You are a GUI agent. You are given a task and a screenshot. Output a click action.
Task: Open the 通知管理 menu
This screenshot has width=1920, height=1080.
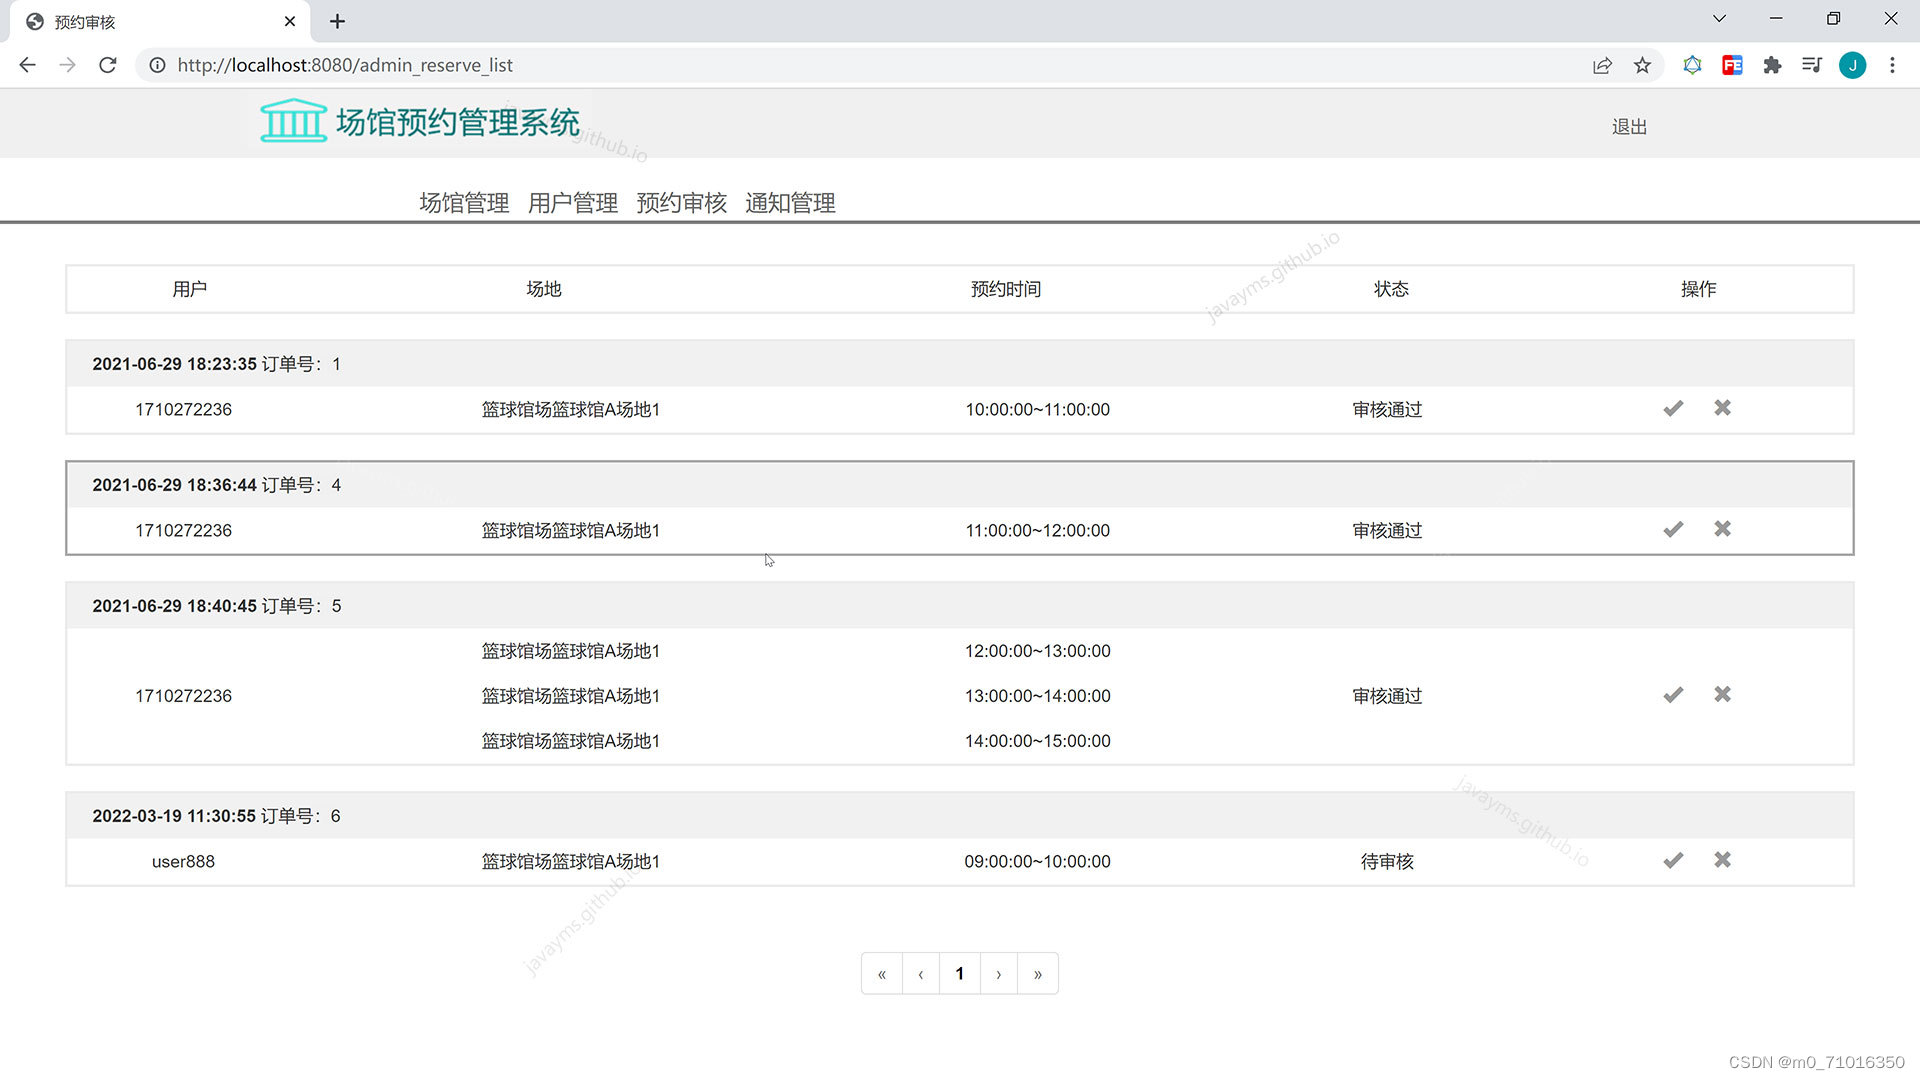tap(790, 203)
